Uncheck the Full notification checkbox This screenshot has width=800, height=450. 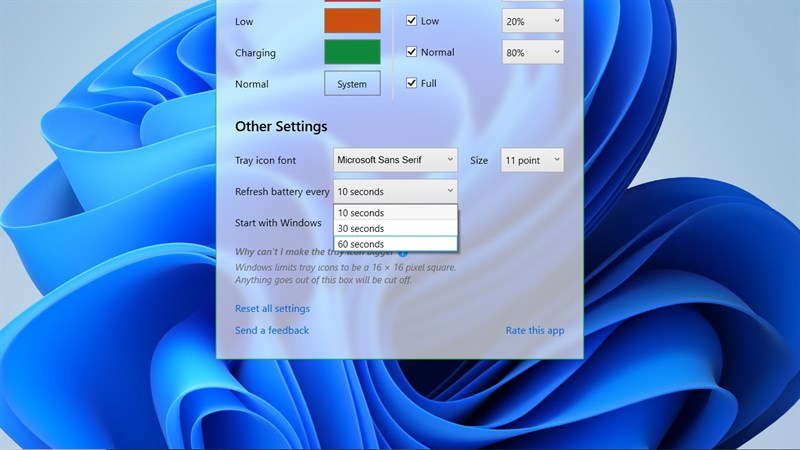(411, 83)
